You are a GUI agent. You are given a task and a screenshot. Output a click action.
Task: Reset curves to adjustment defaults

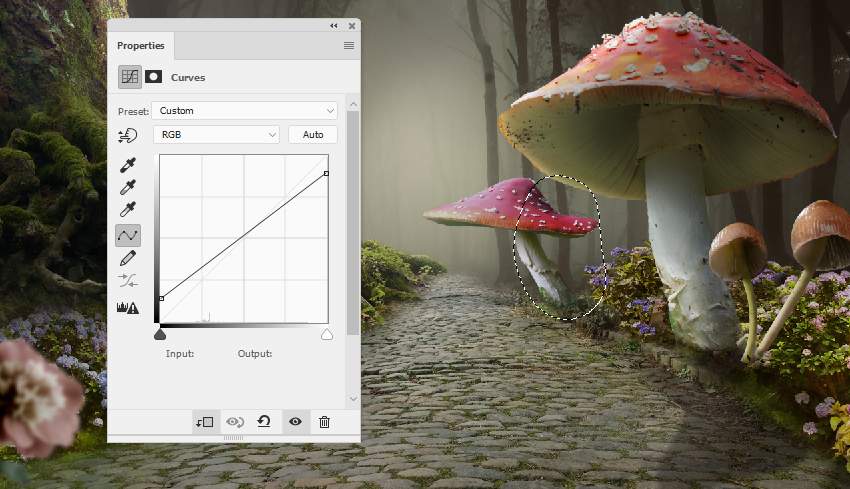(264, 422)
